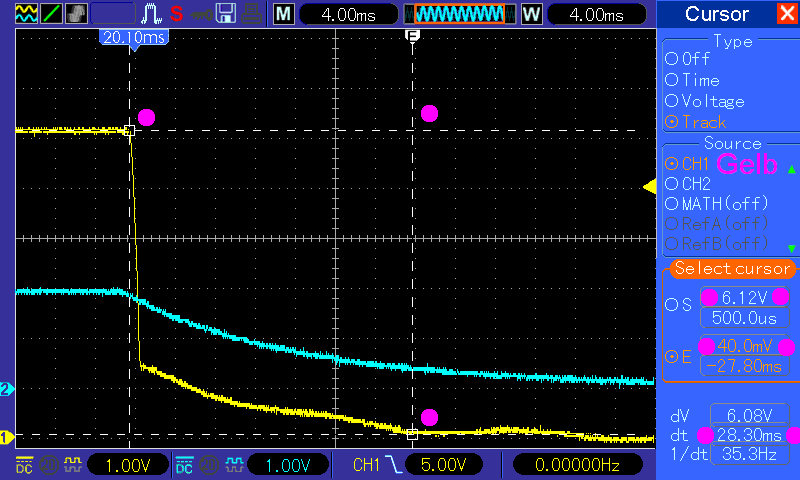Click the 0.00000Hz frequency counter readout
800x480 pixels.
pos(577,464)
